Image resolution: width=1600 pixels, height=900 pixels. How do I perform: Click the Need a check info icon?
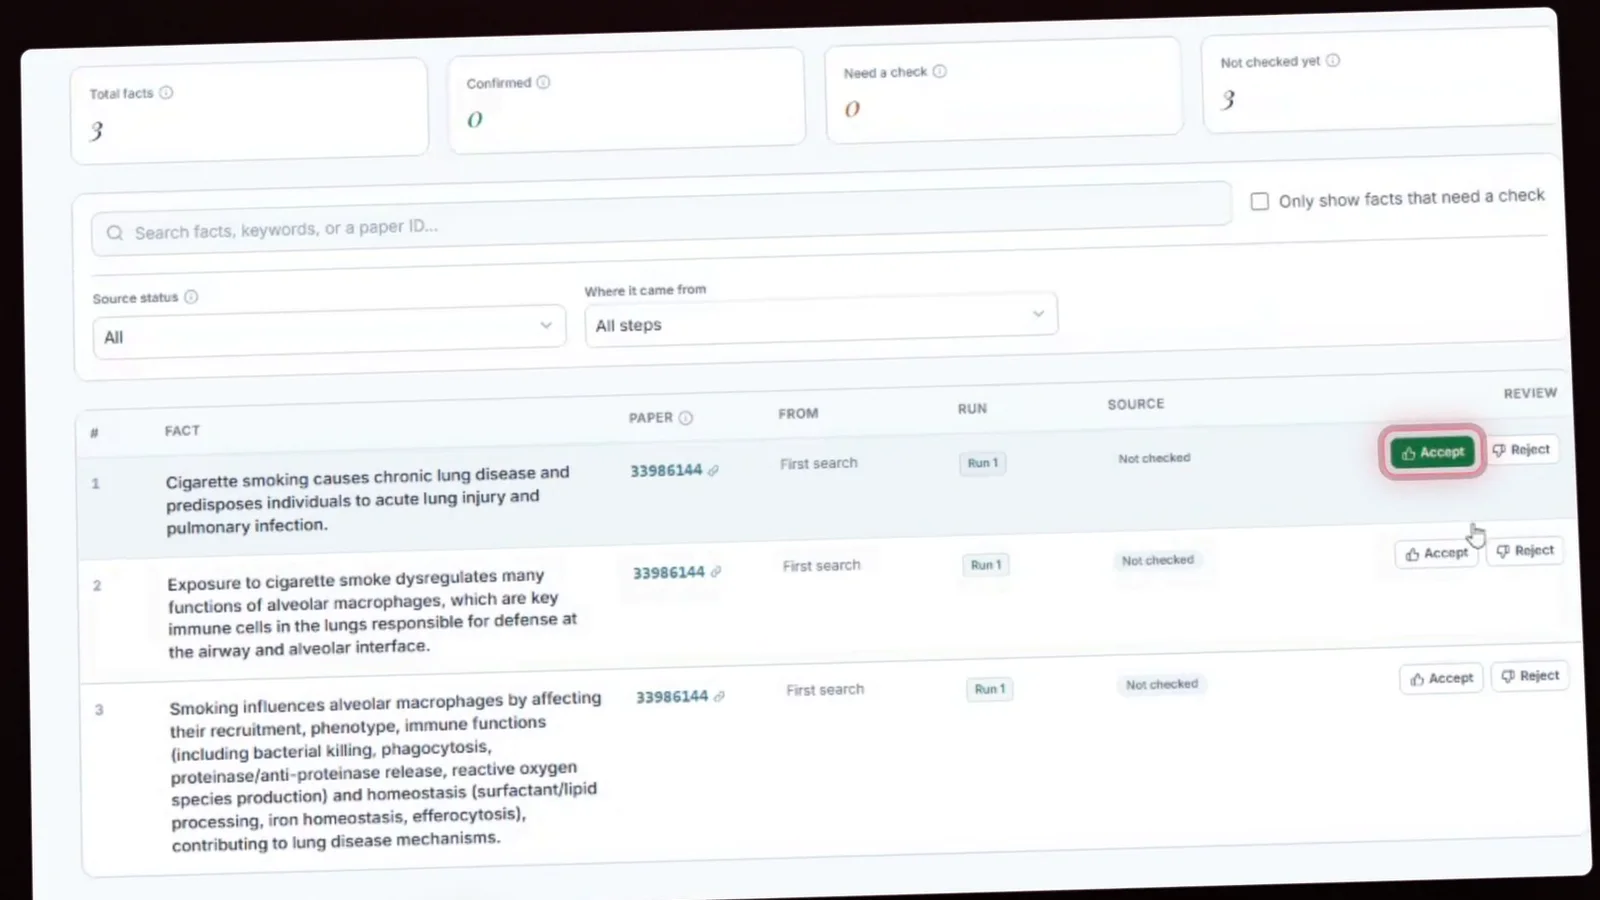(939, 71)
